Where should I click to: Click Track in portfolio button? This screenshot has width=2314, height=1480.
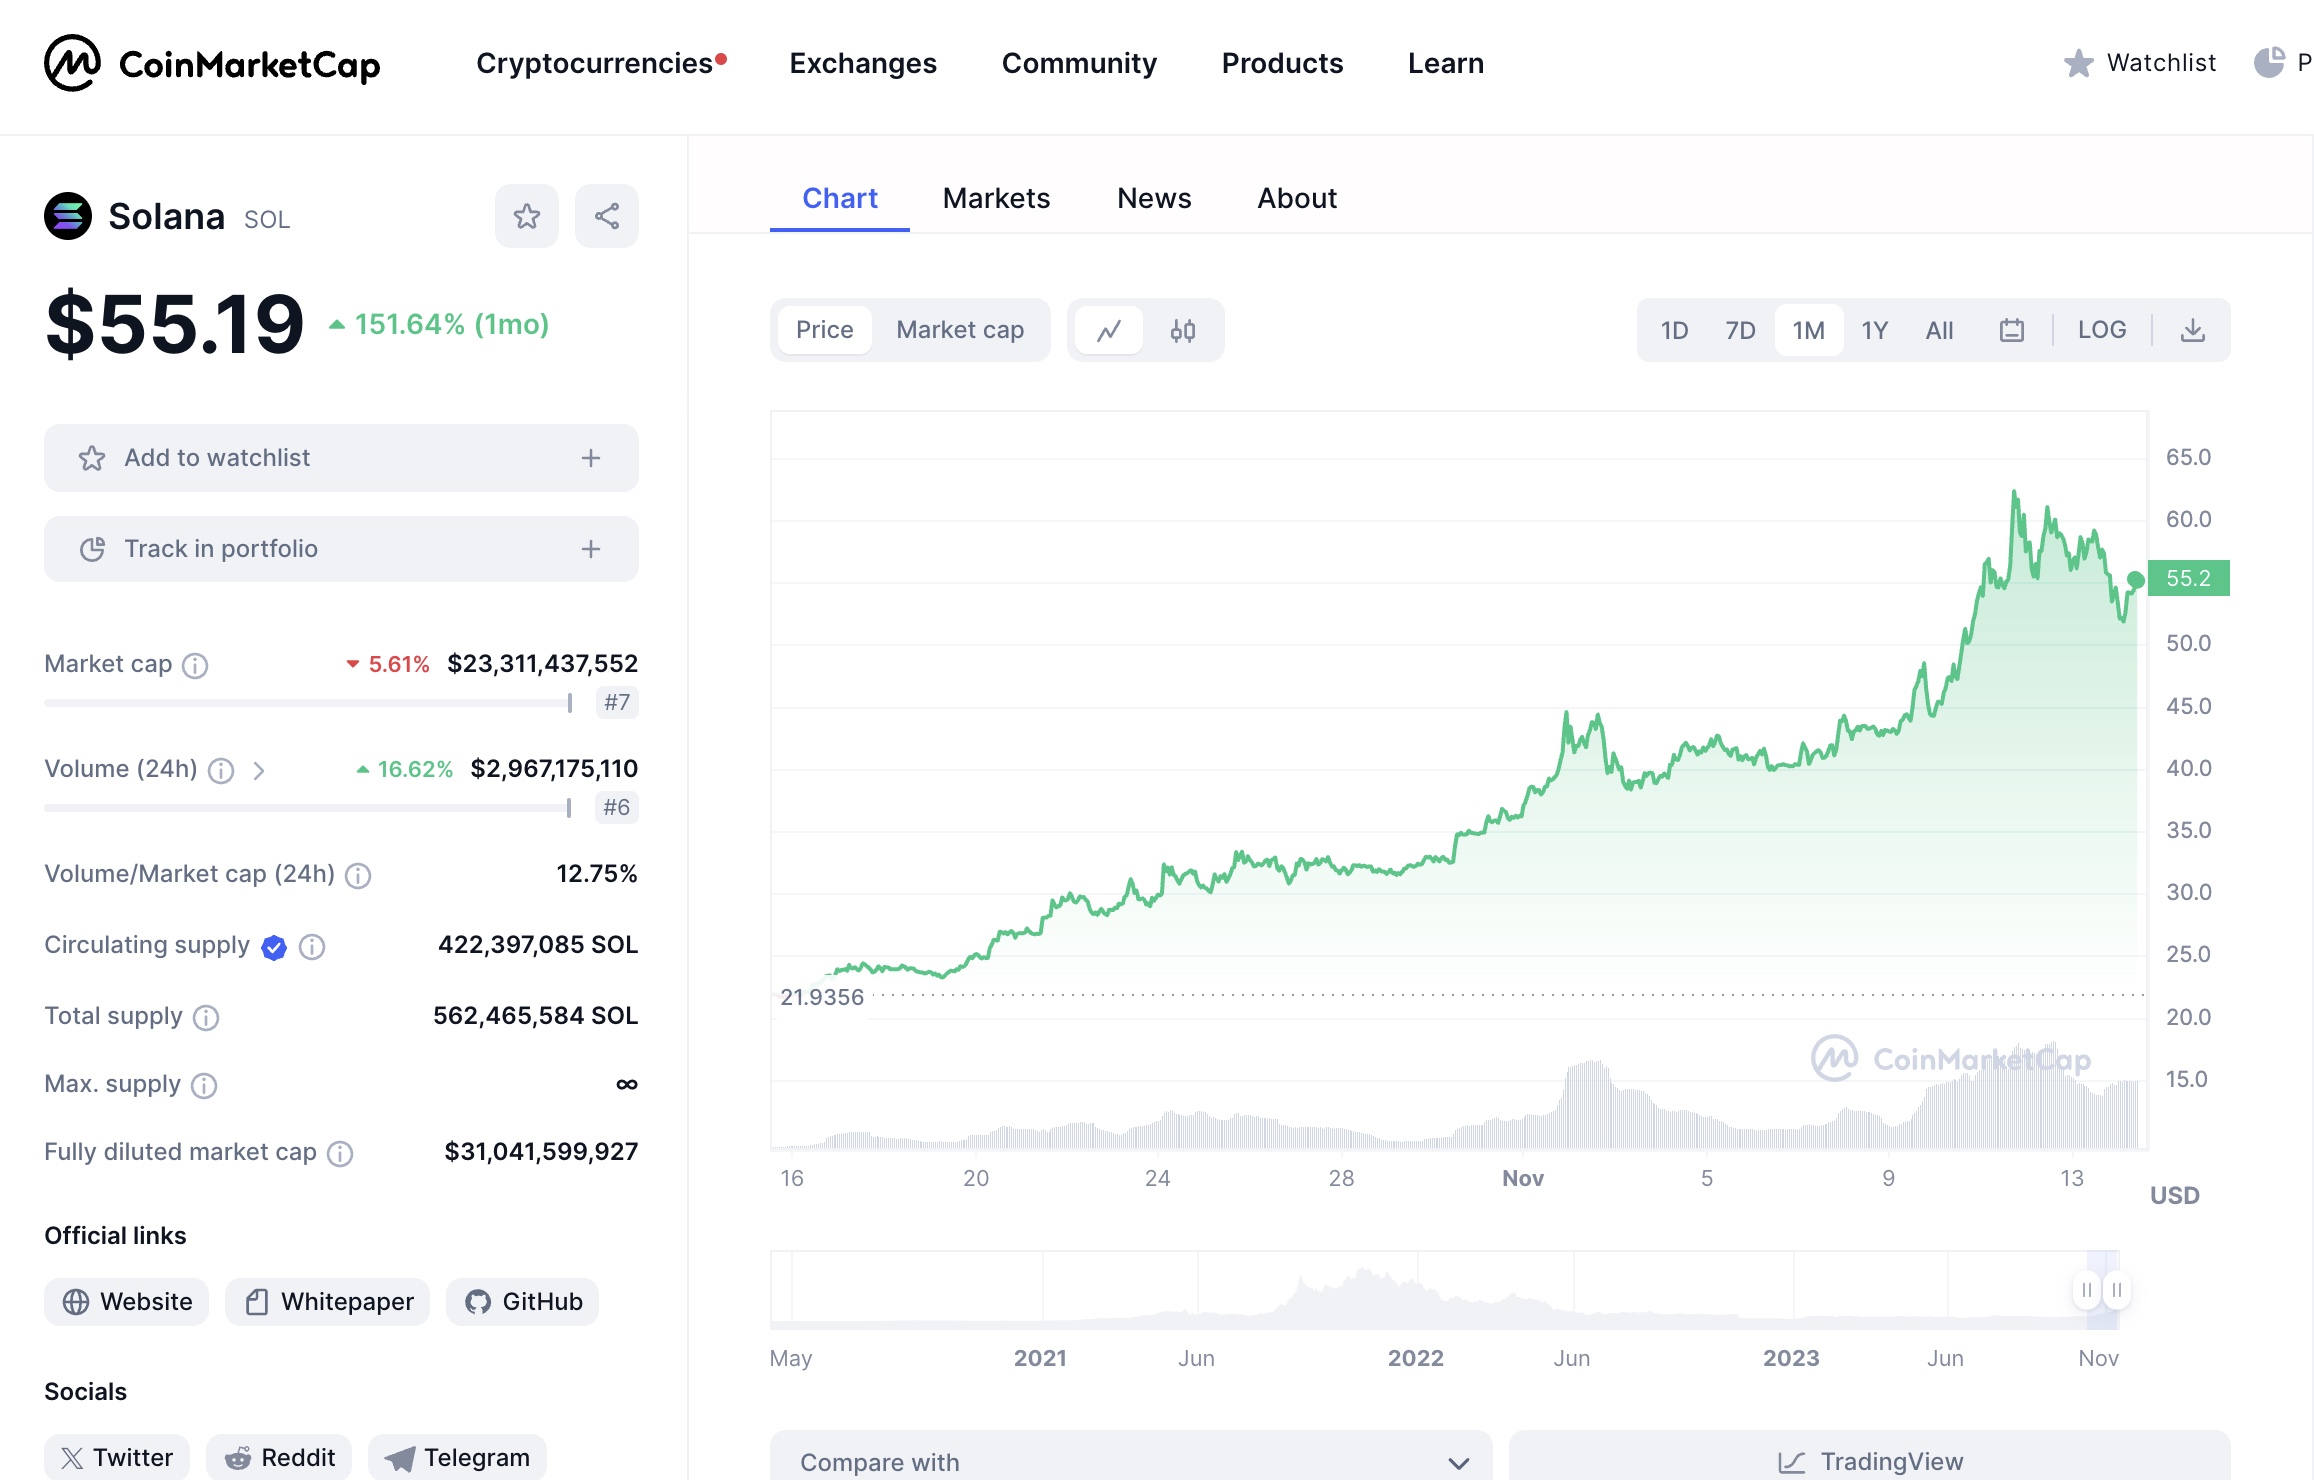(x=341, y=549)
